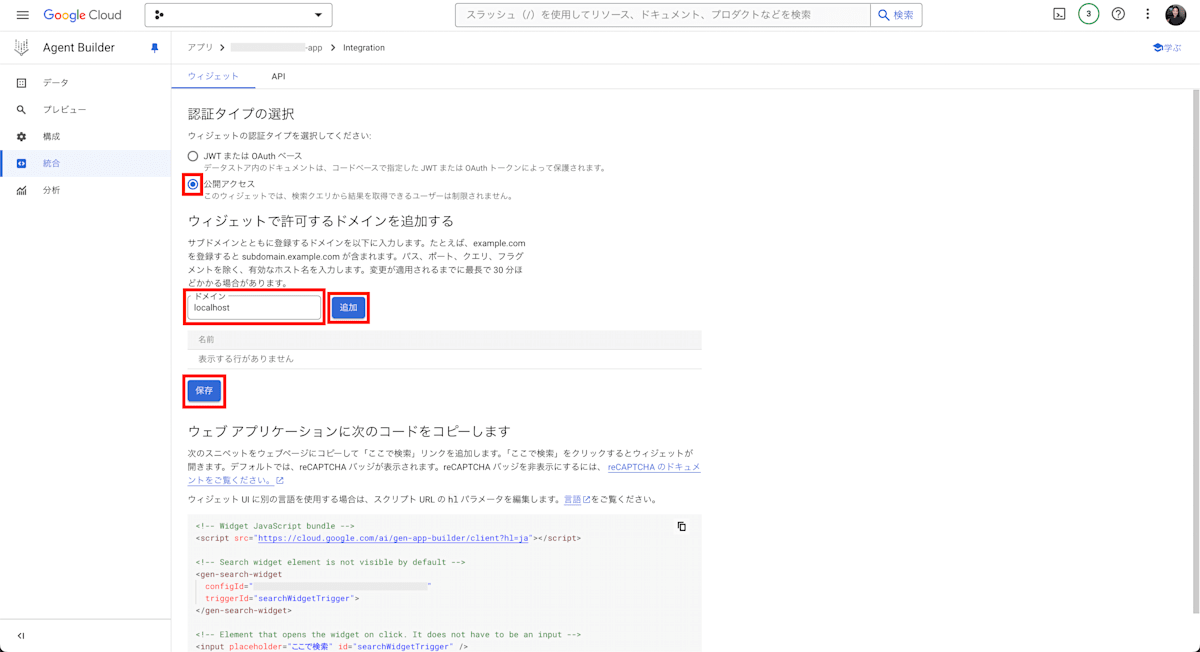Image resolution: width=1200 pixels, height=652 pixels.
Task: Click the データ table icon
Action: pos(21,83)
